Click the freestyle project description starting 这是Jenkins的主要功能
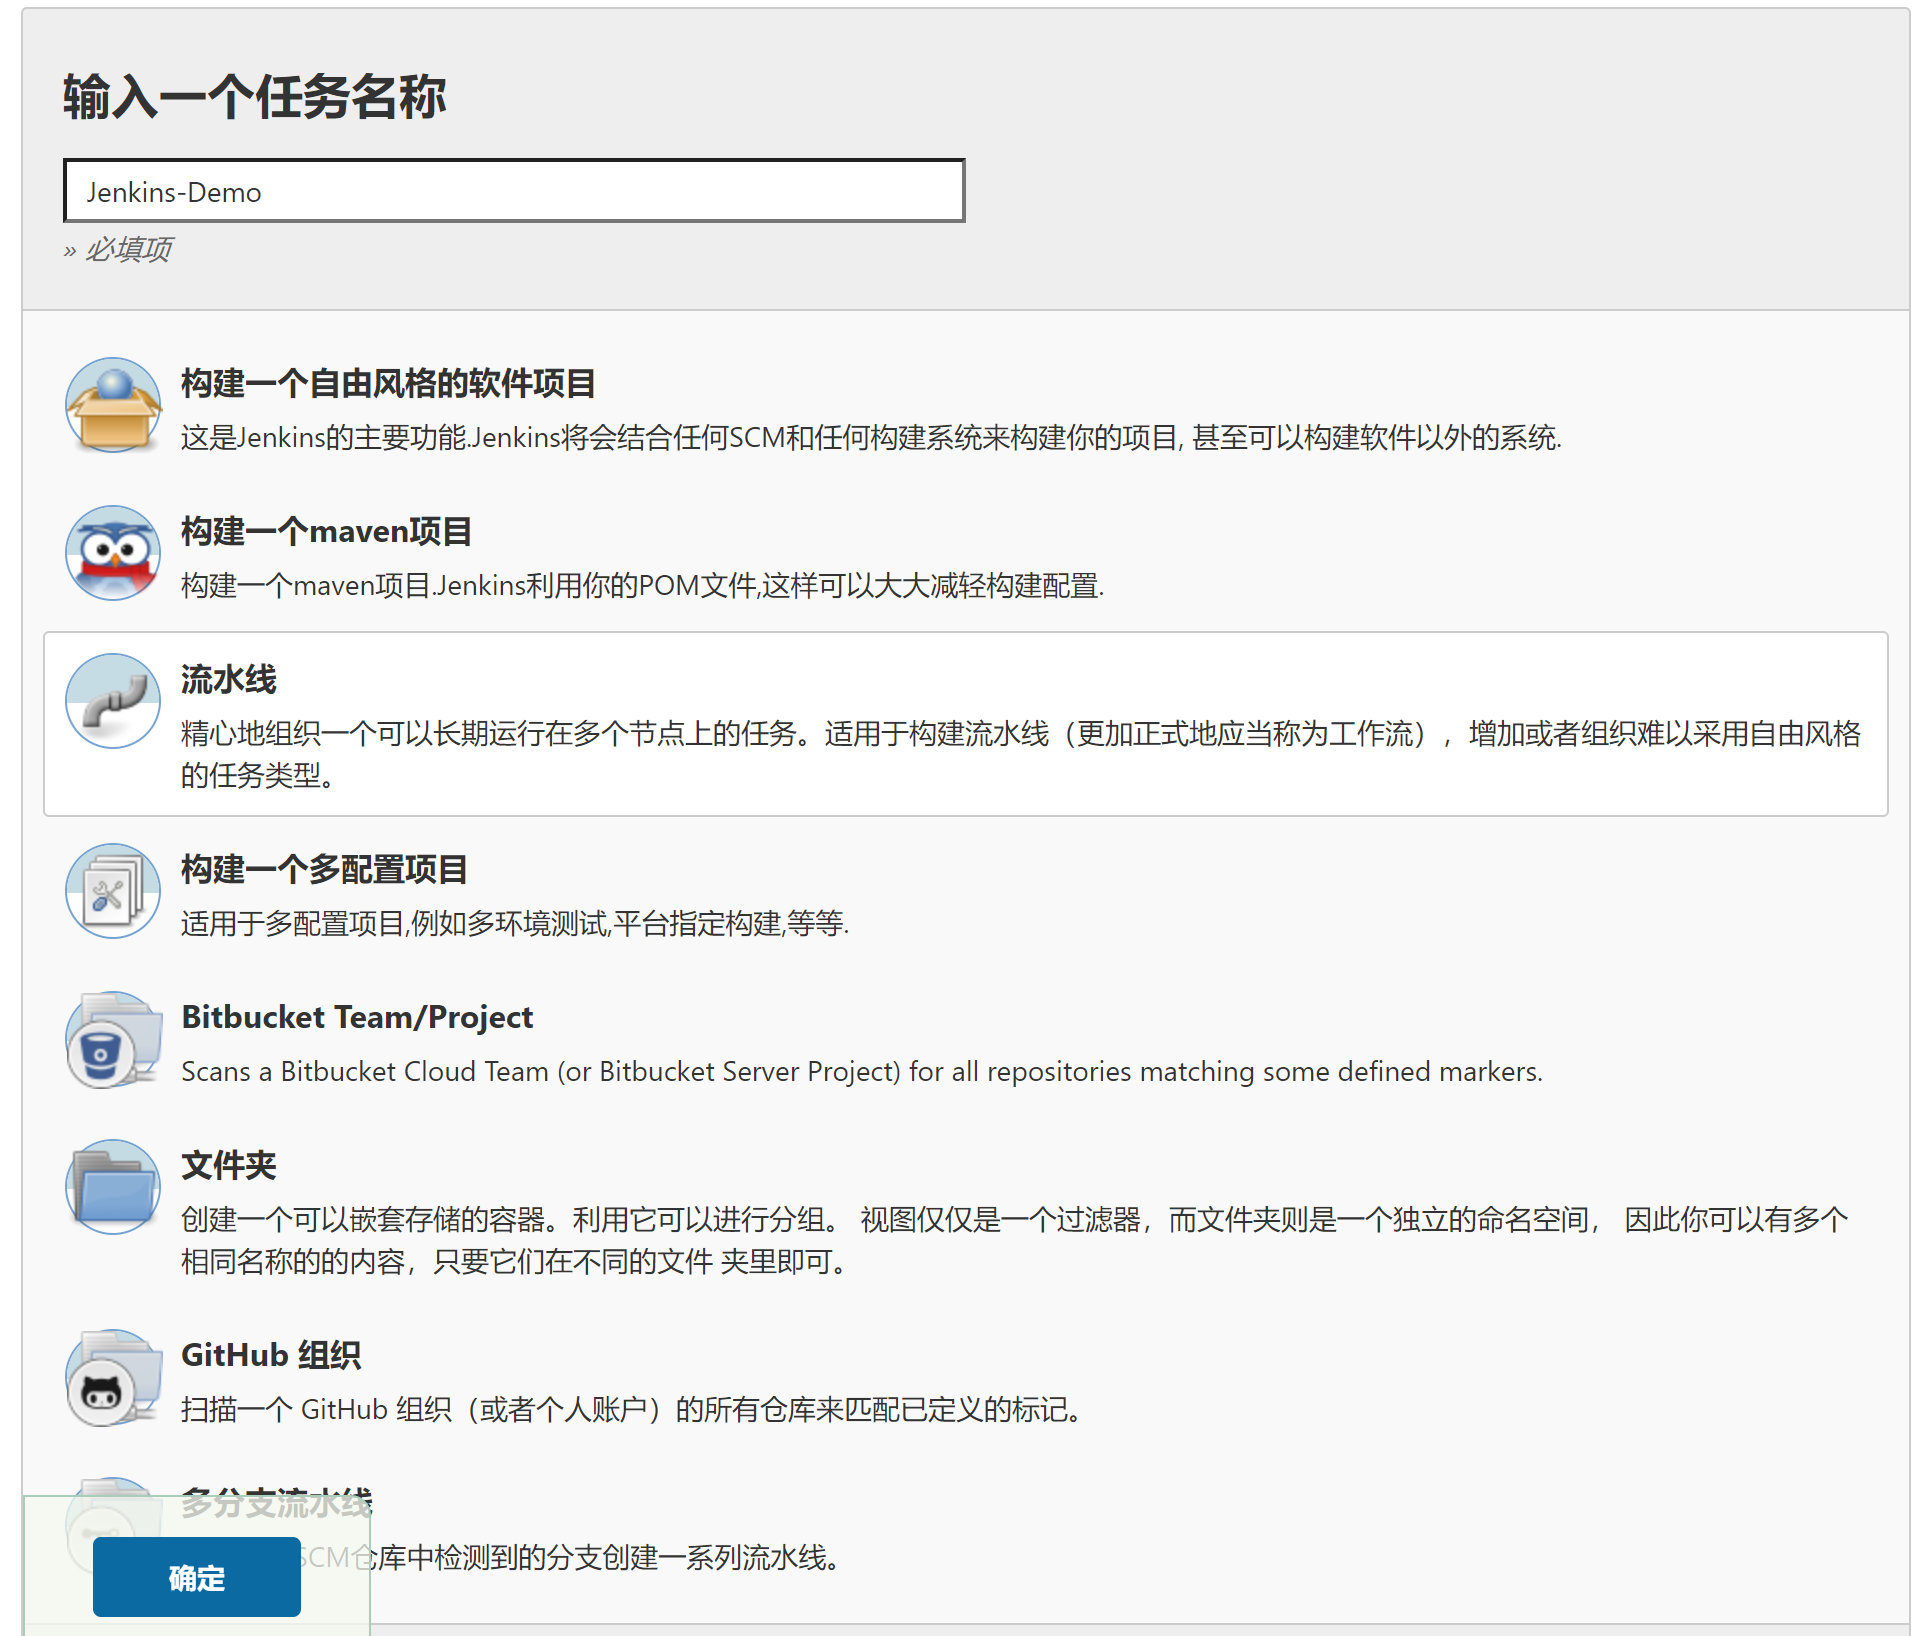This screenshot has height=1636, width=1922. pyautogui.click(x=871, y=438)
